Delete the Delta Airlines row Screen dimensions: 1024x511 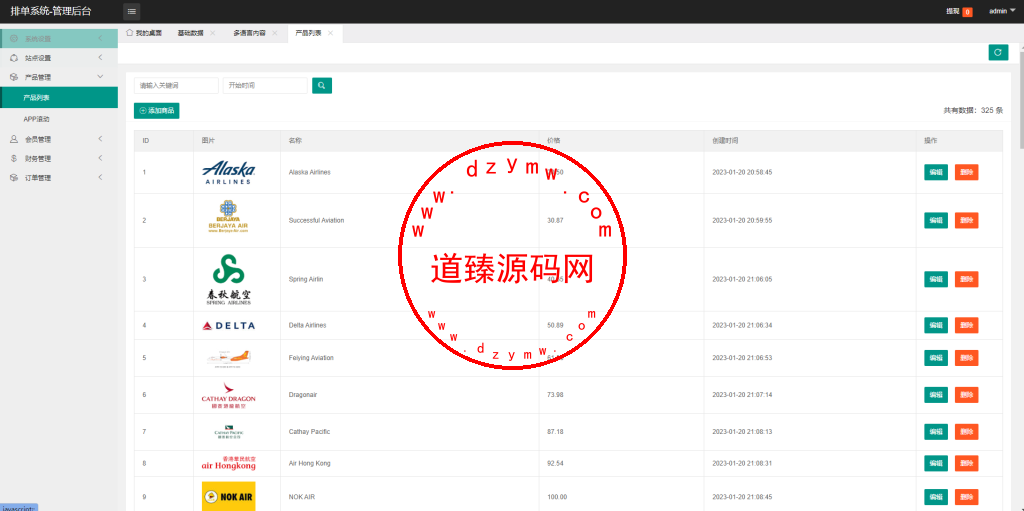click(x=967, y=325)
